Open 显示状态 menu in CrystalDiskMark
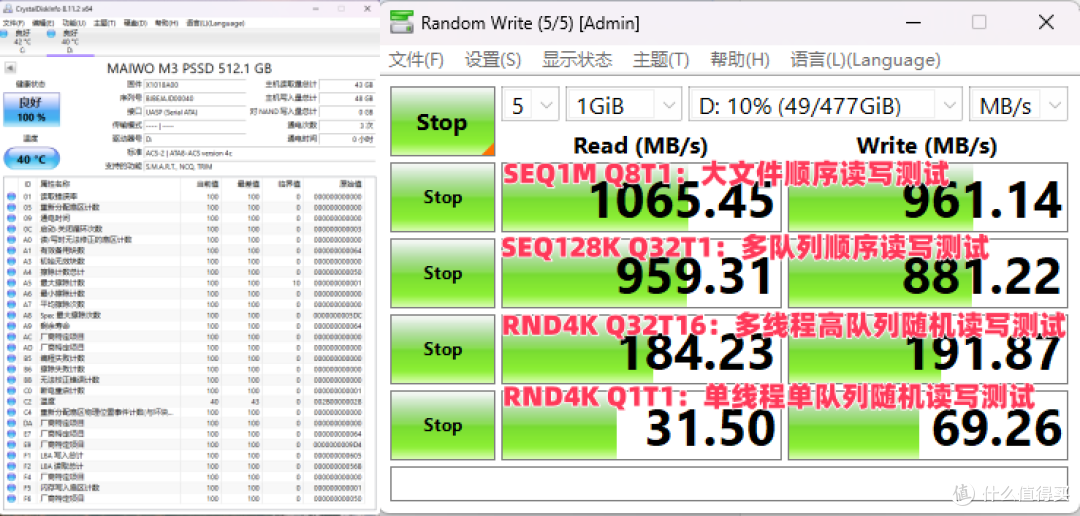This screenshot has height=516, width=1080. (577, 59)
